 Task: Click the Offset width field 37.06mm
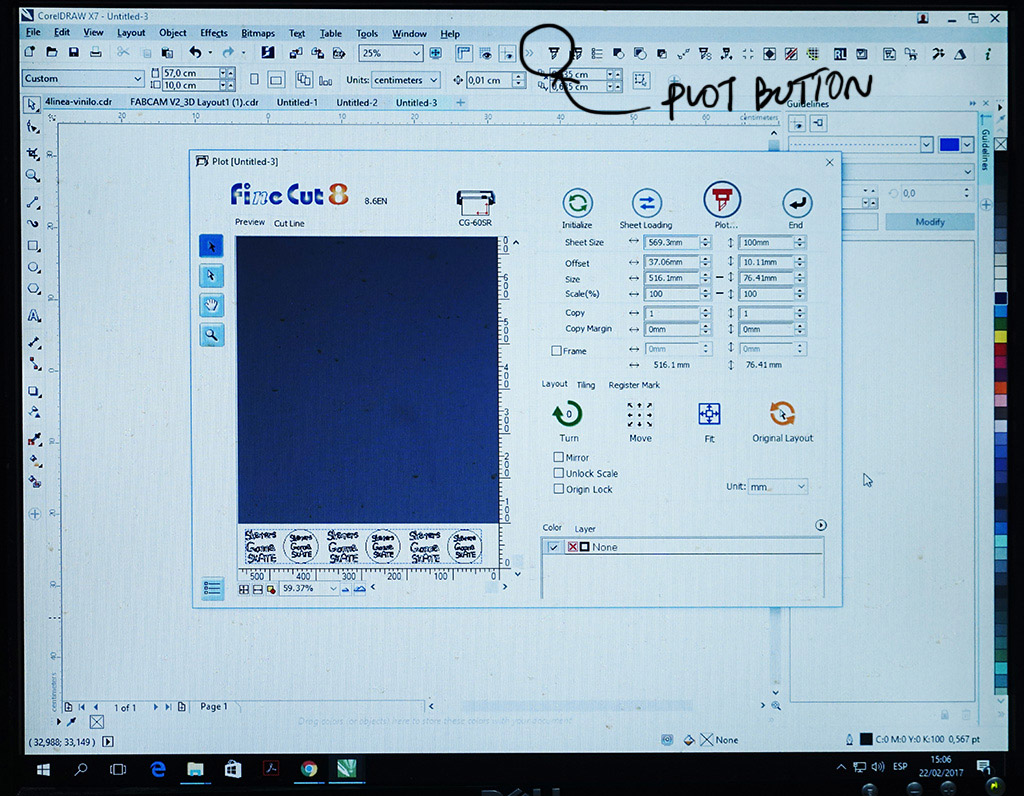tap(671, 262)
